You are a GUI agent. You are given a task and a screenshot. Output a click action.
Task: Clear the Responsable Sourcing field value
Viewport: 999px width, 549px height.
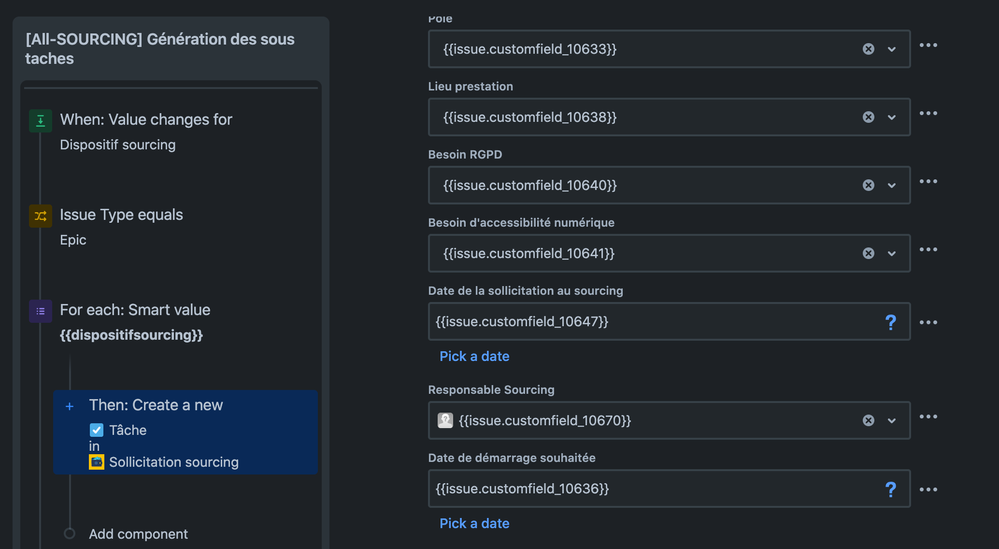(868, 421)
